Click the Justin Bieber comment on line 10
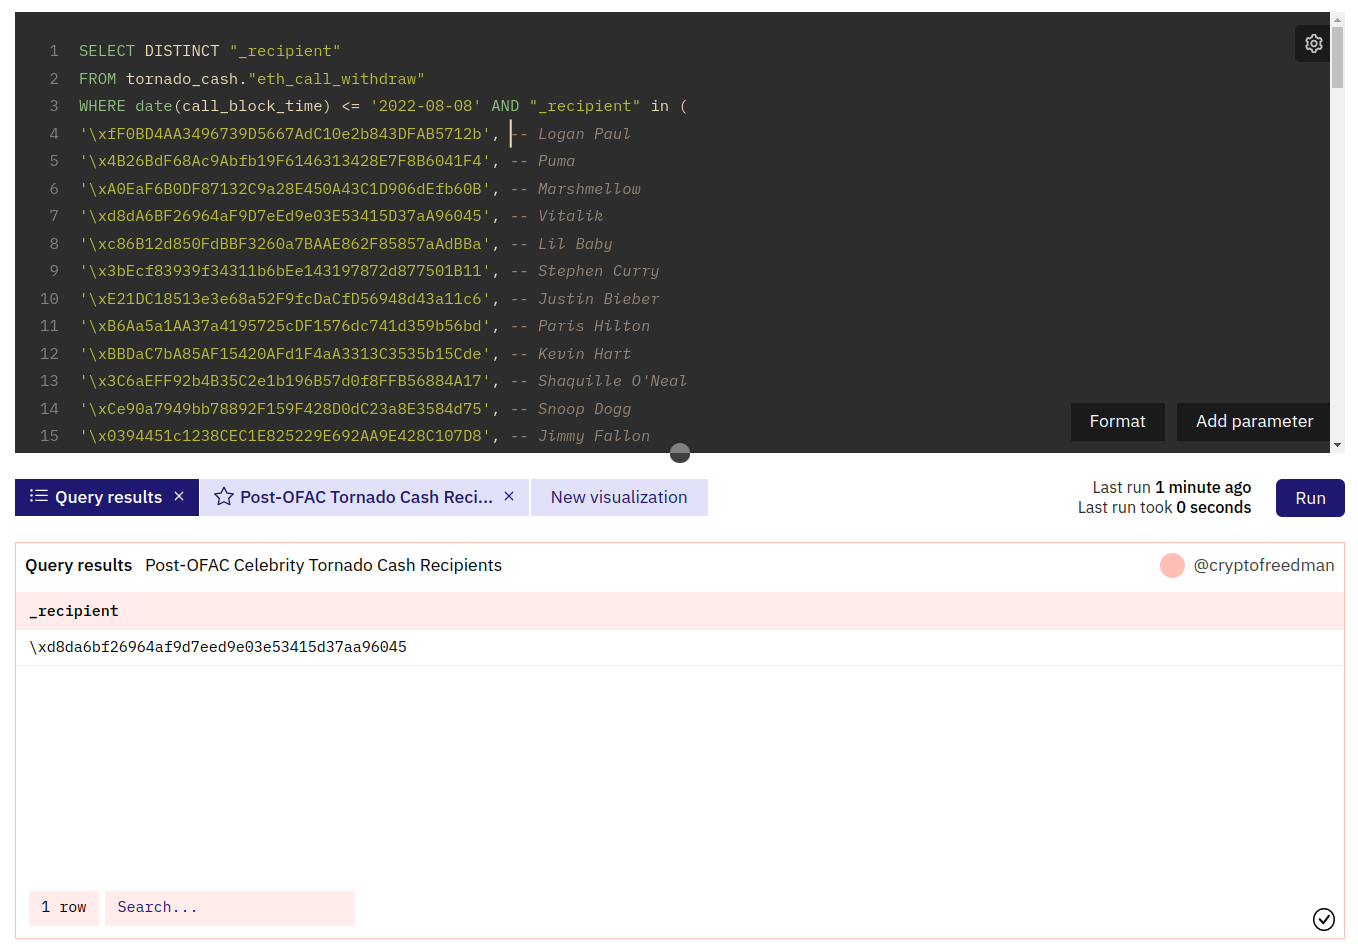This screenshot has width=1358, height=950. [585, 299]
